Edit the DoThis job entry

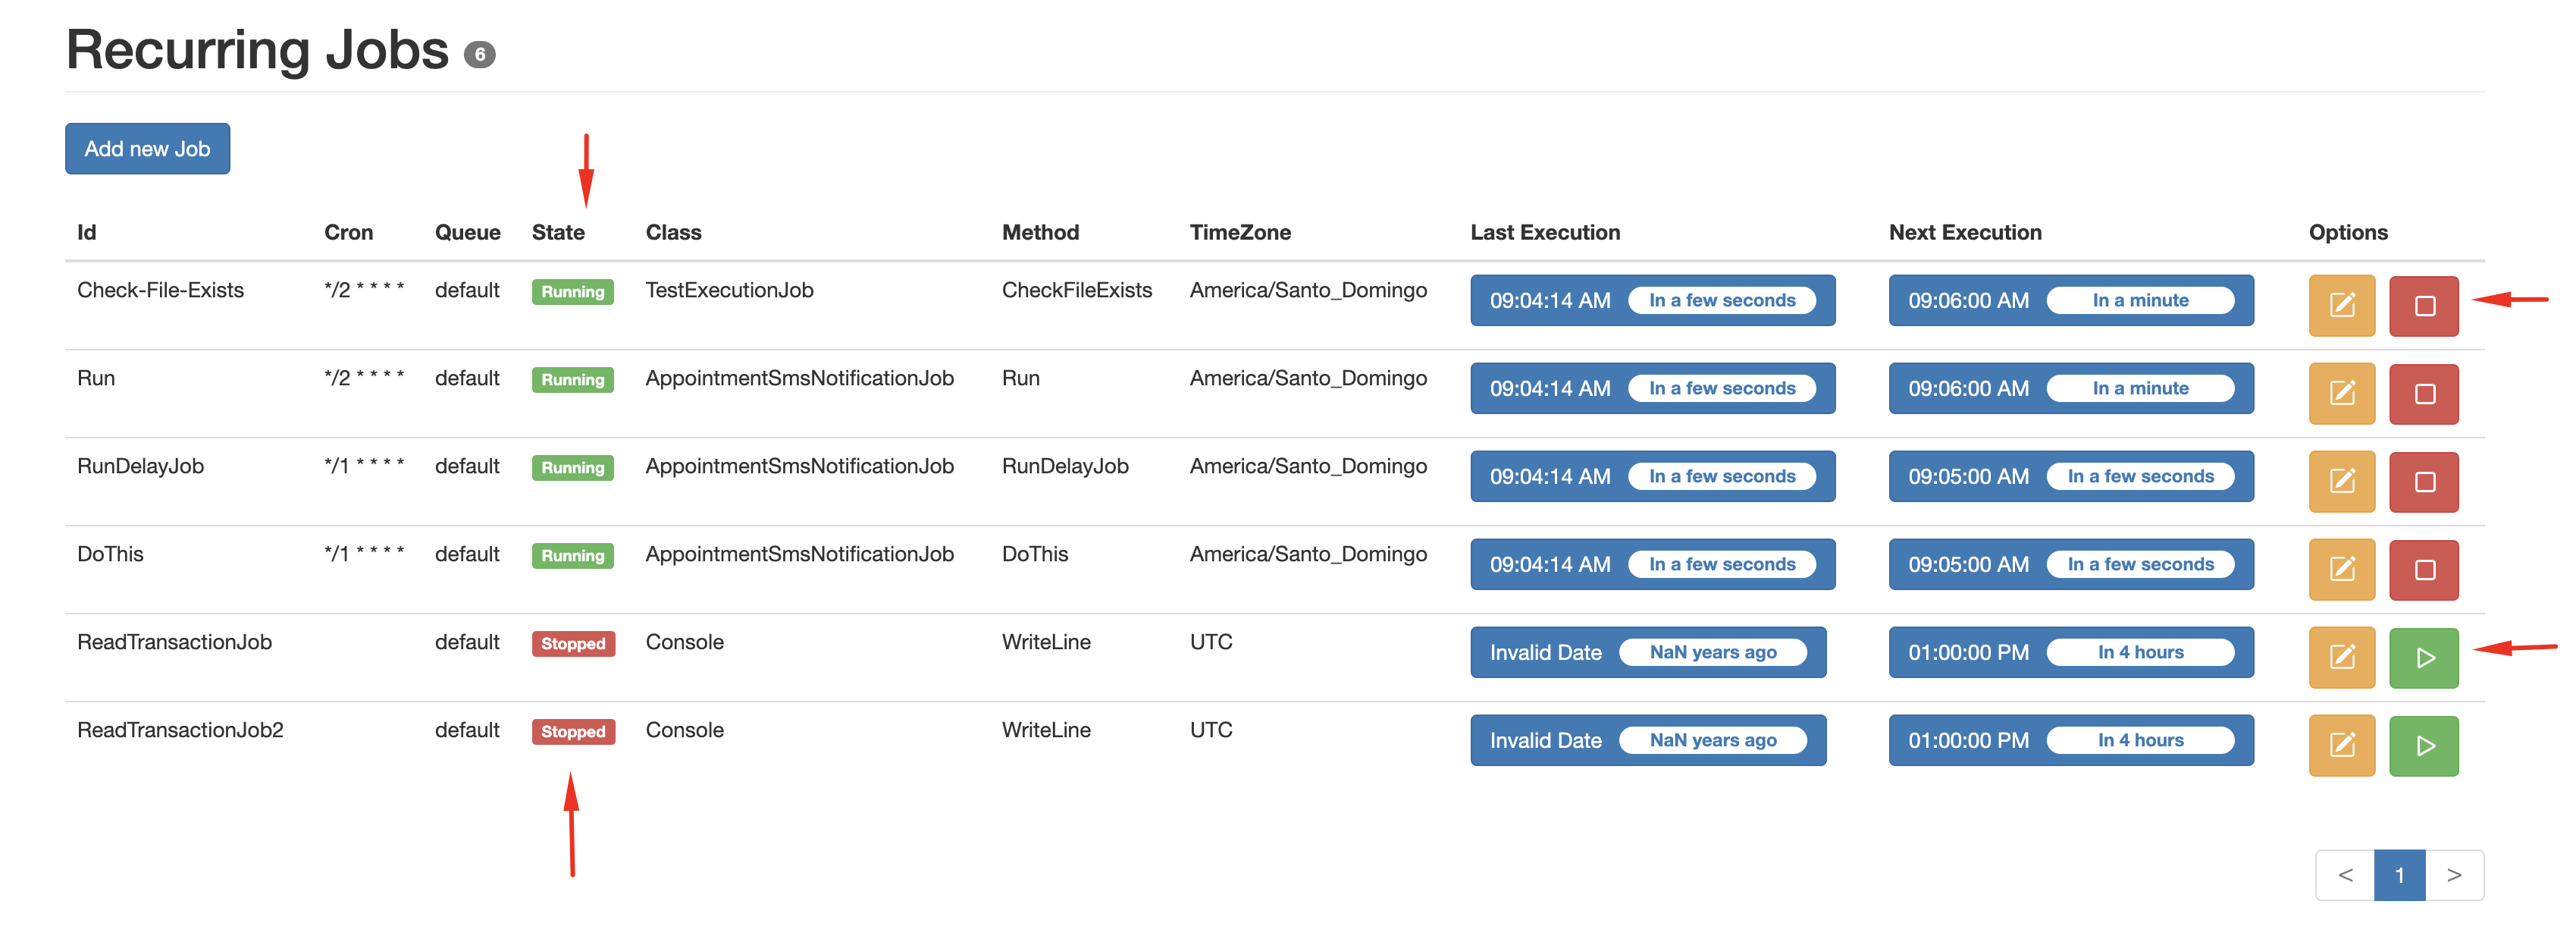[x=2341, y=569]
